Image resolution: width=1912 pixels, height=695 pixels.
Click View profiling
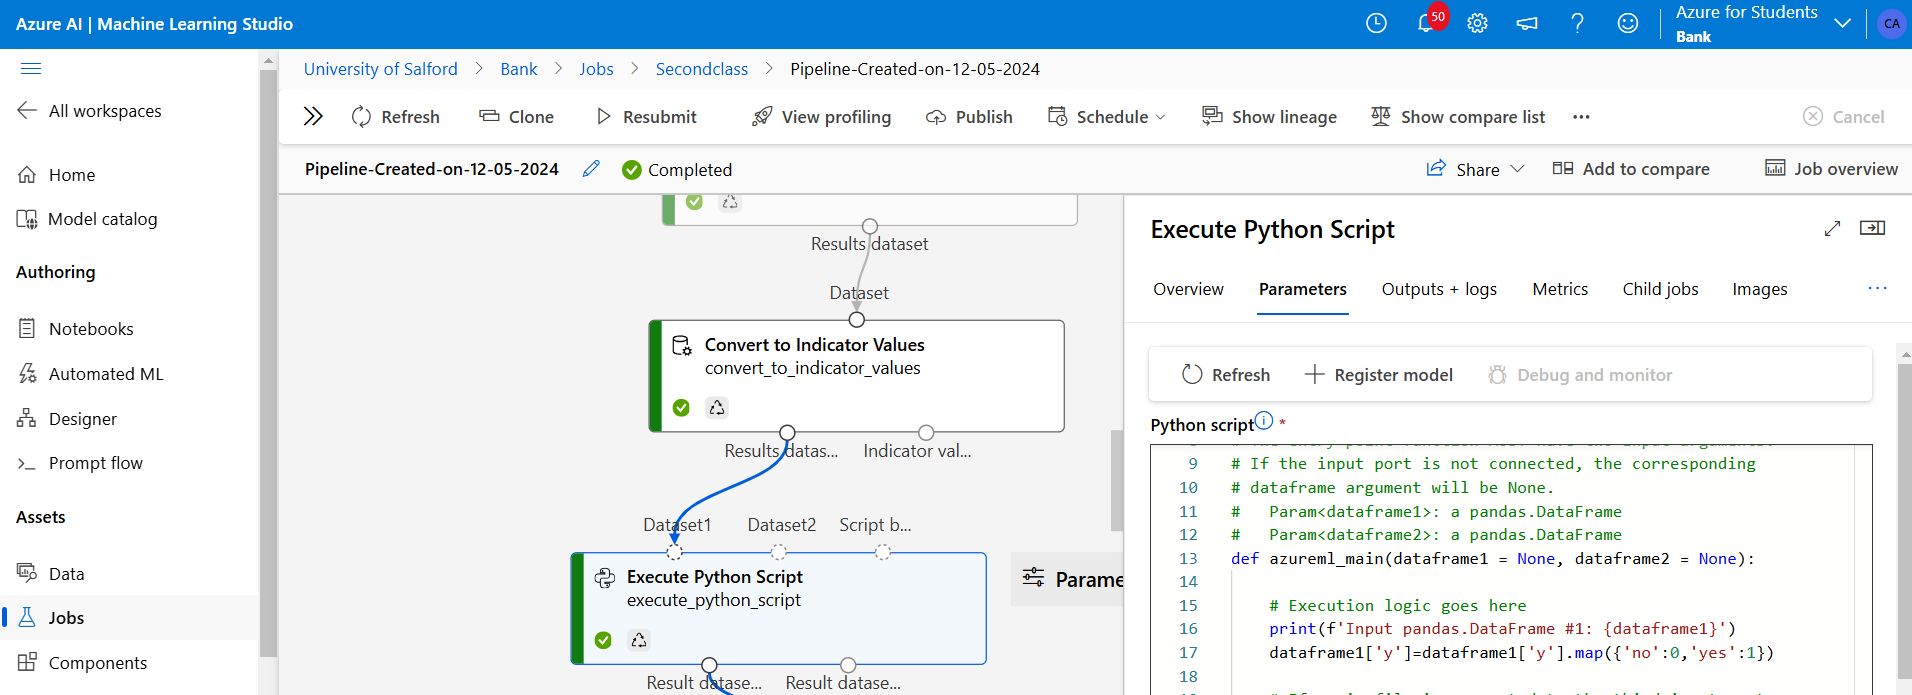pos(821,117)
